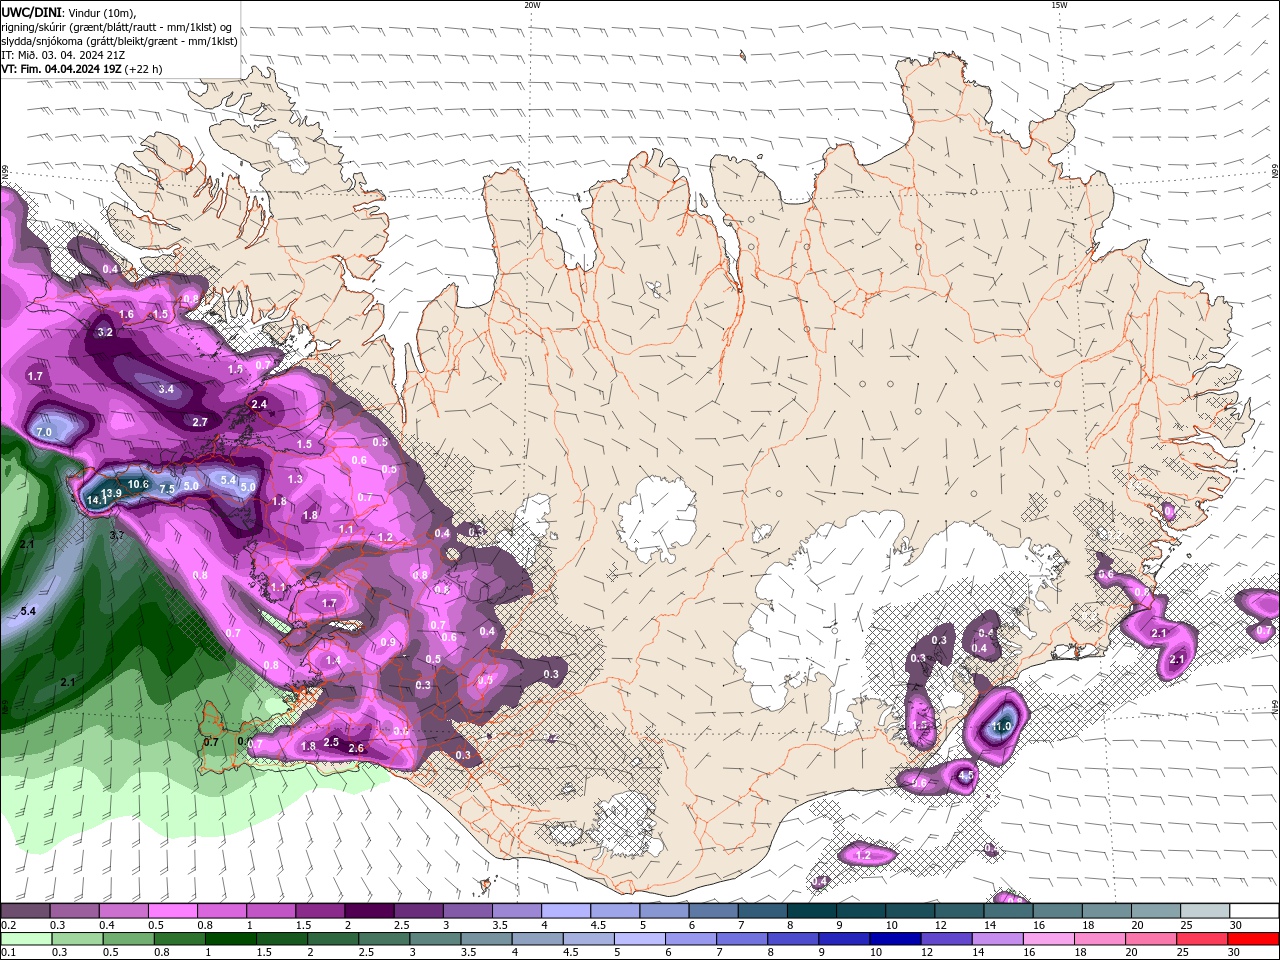Click the 7.0 value in the offshore blue patch

click(44, 431)
